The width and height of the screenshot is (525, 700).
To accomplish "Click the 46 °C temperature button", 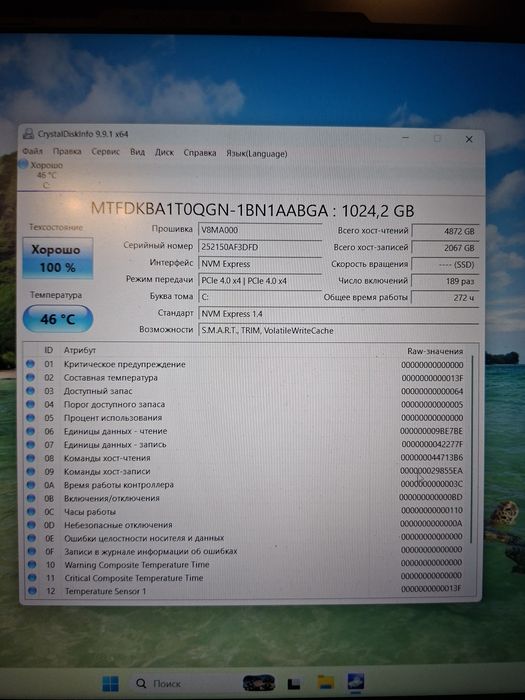I will pyautogui.click(x=58, y=319).
